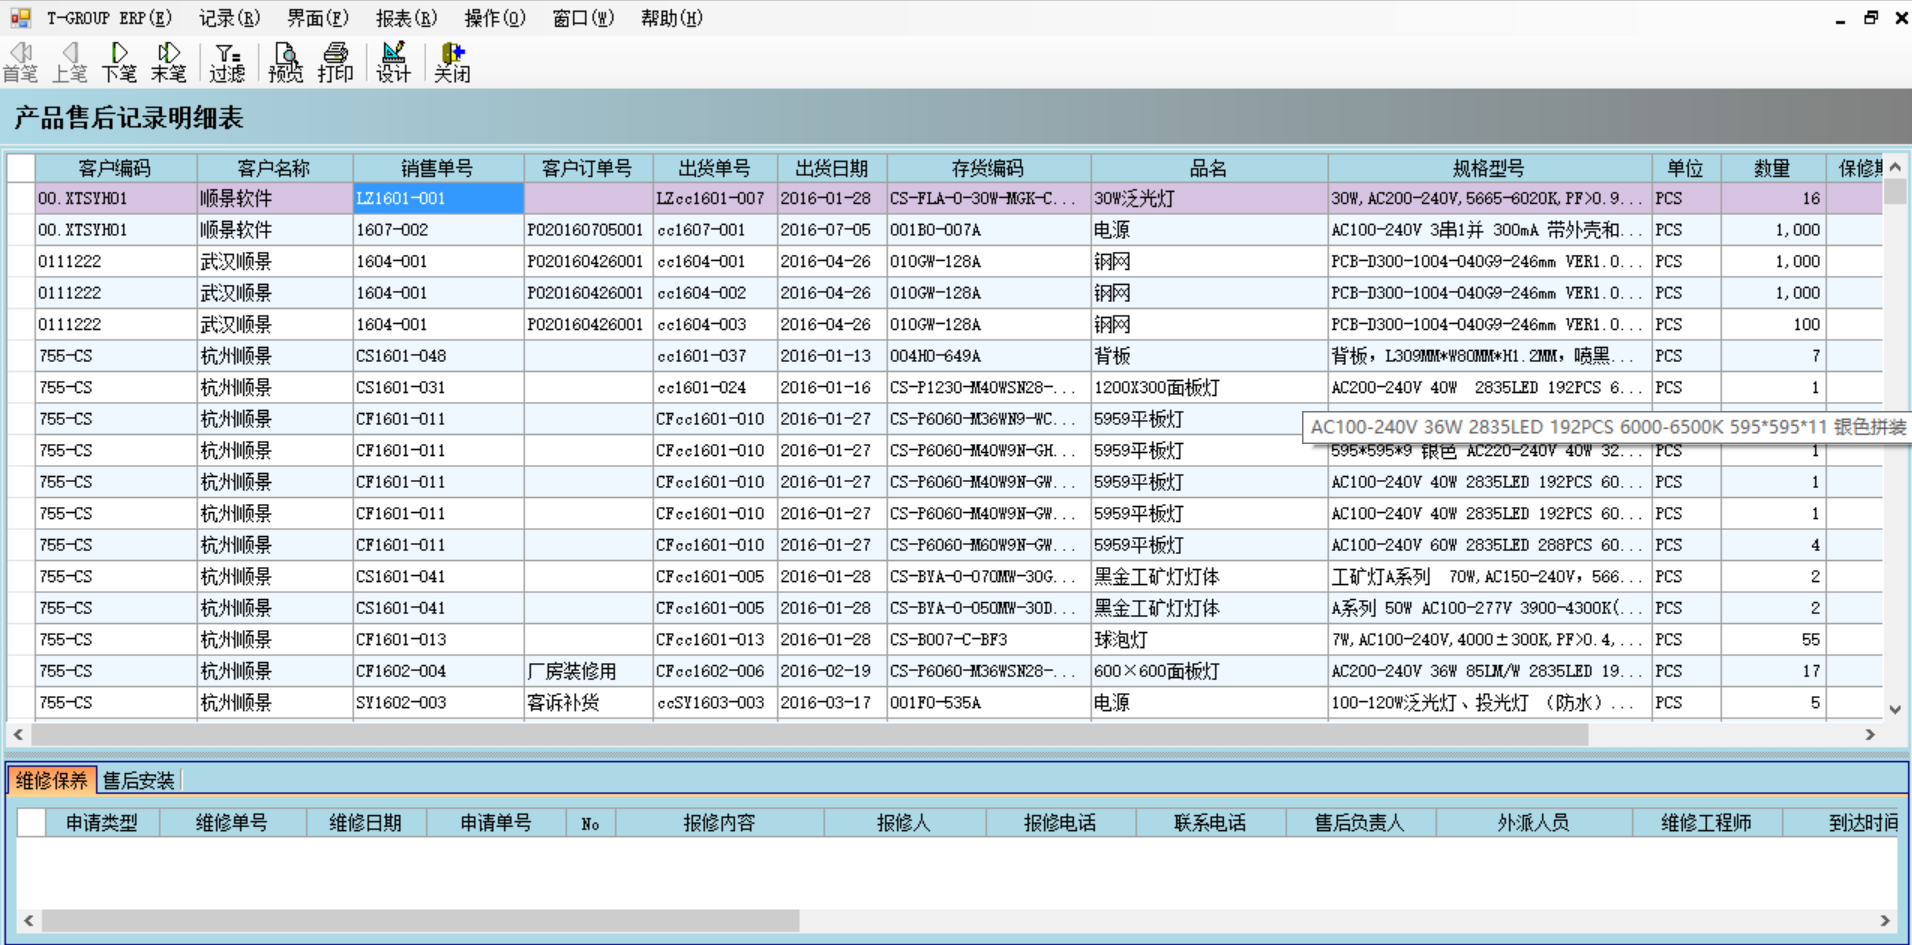
Task: Open the 过滤 filter tool
Action: point(227,62)
